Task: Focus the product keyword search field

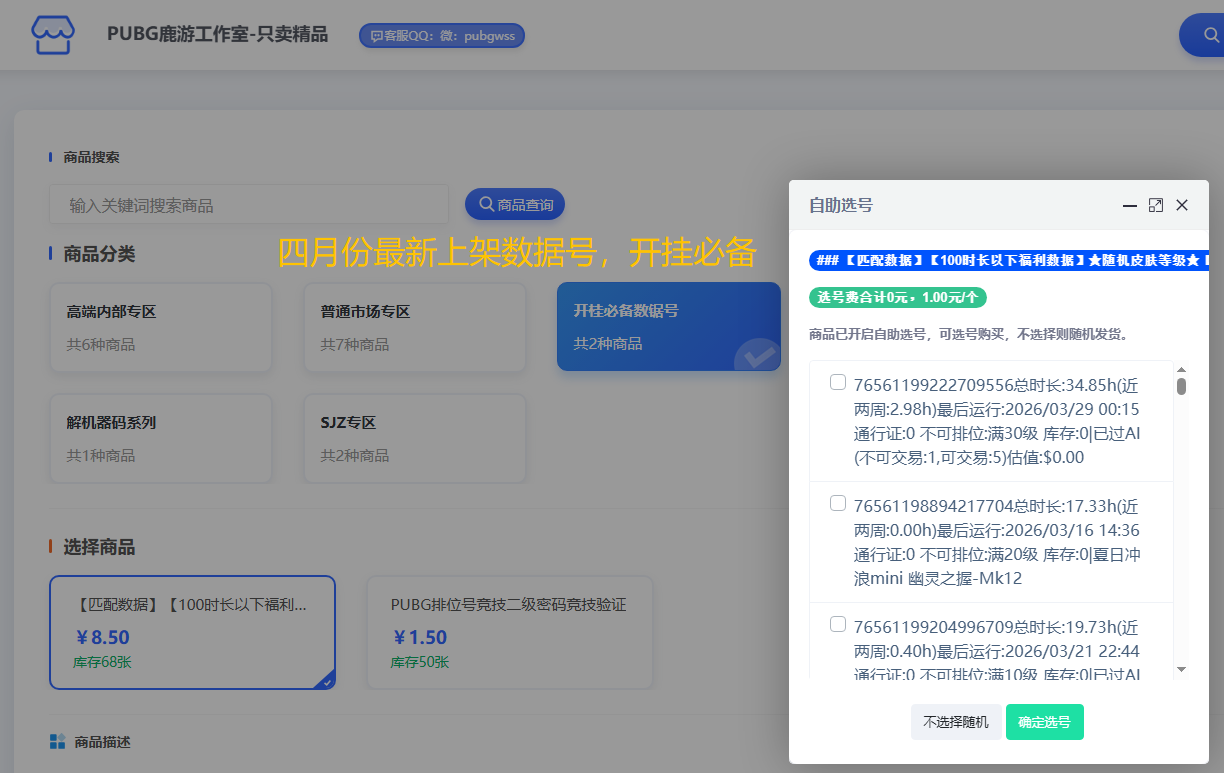Action: coord(249,205)
